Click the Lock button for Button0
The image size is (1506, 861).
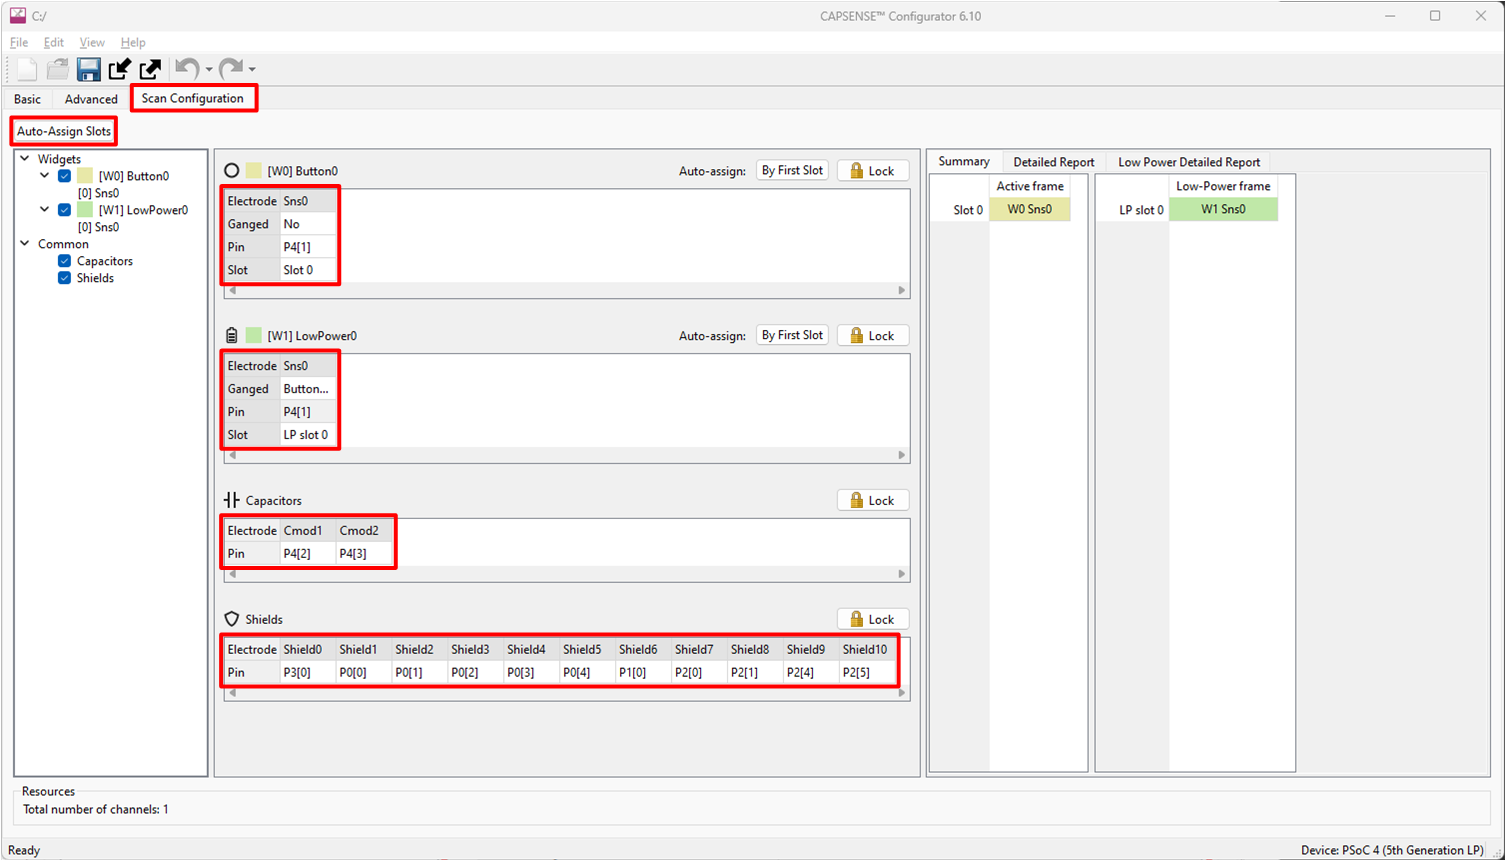point(873,171)
